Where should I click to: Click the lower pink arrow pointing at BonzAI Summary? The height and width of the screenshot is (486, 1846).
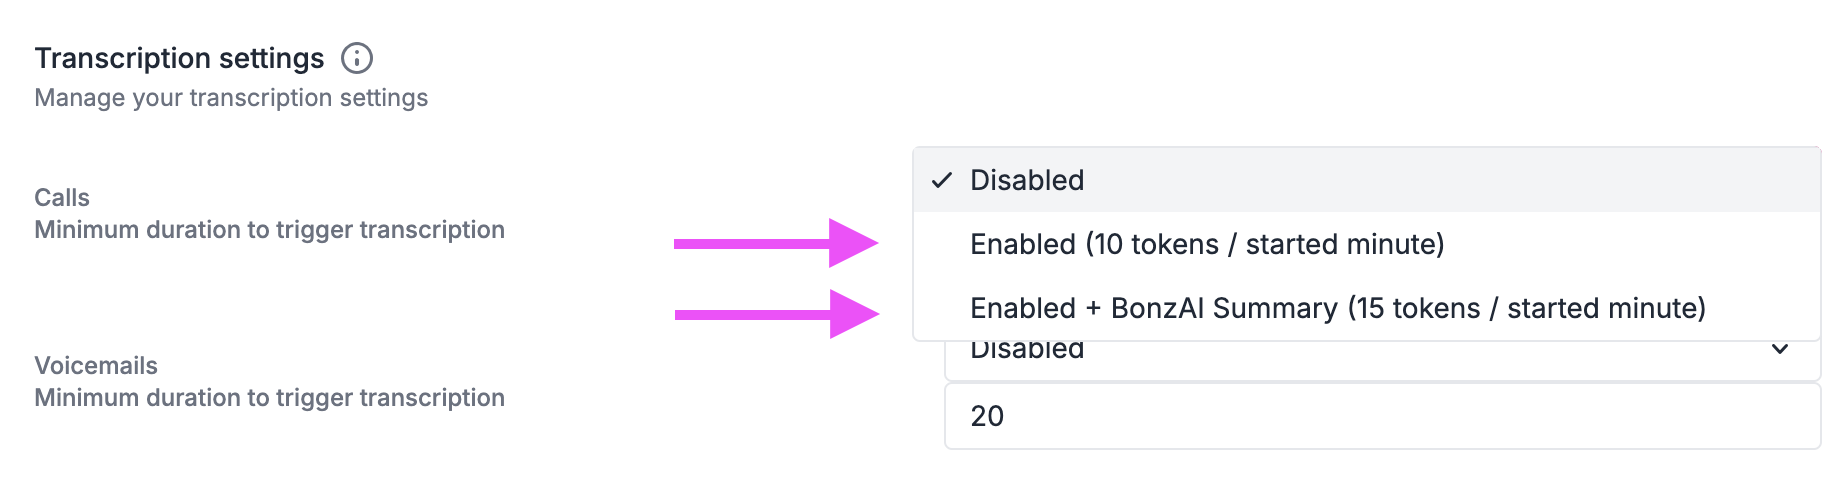(777, 314)
